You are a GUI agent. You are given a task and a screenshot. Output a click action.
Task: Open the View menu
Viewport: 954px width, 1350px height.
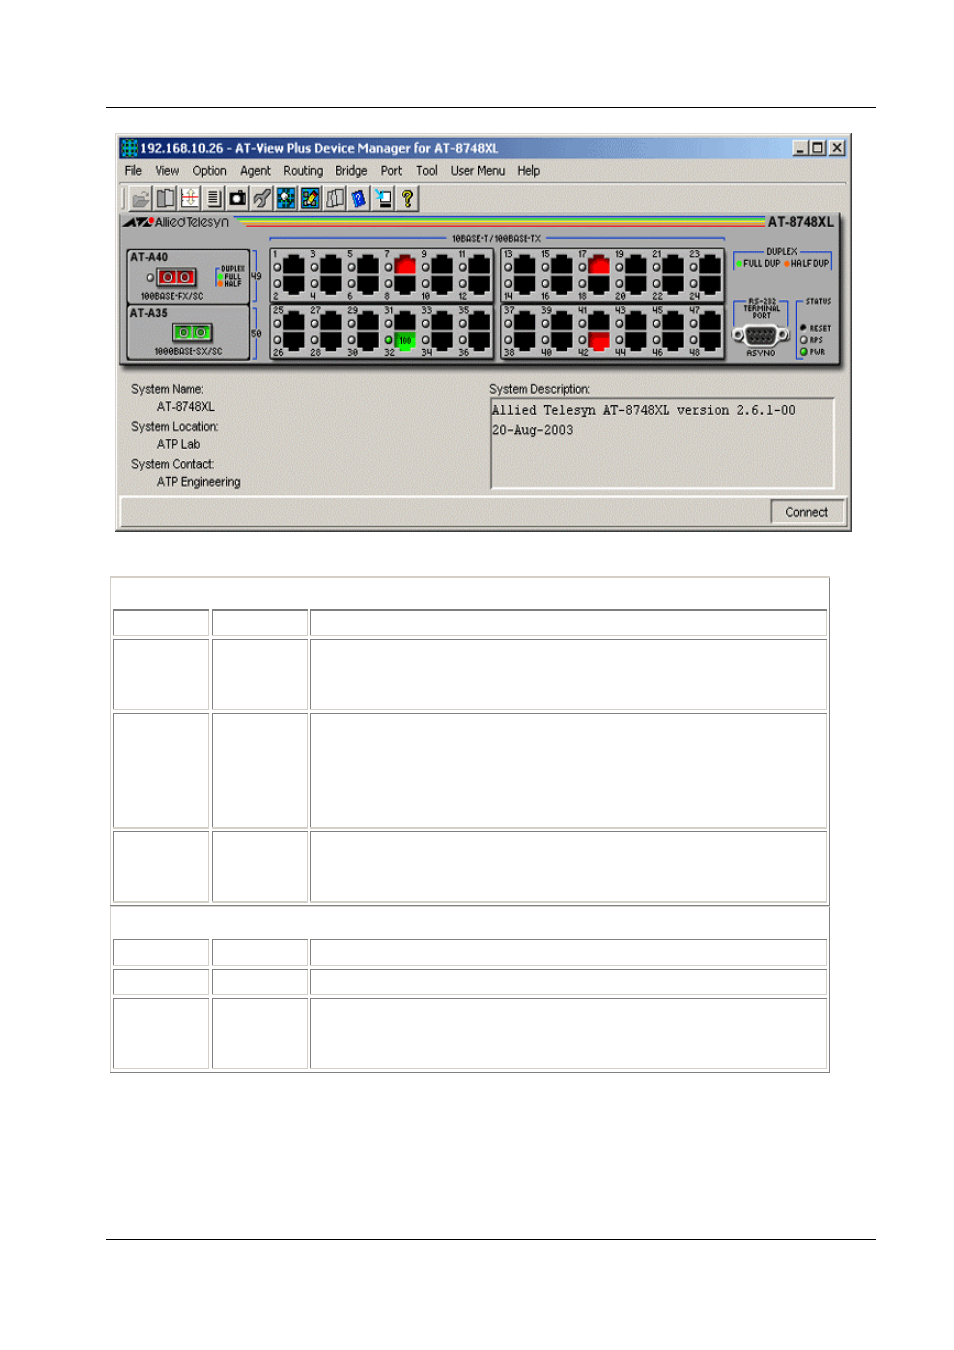click(x=167, y=171)
